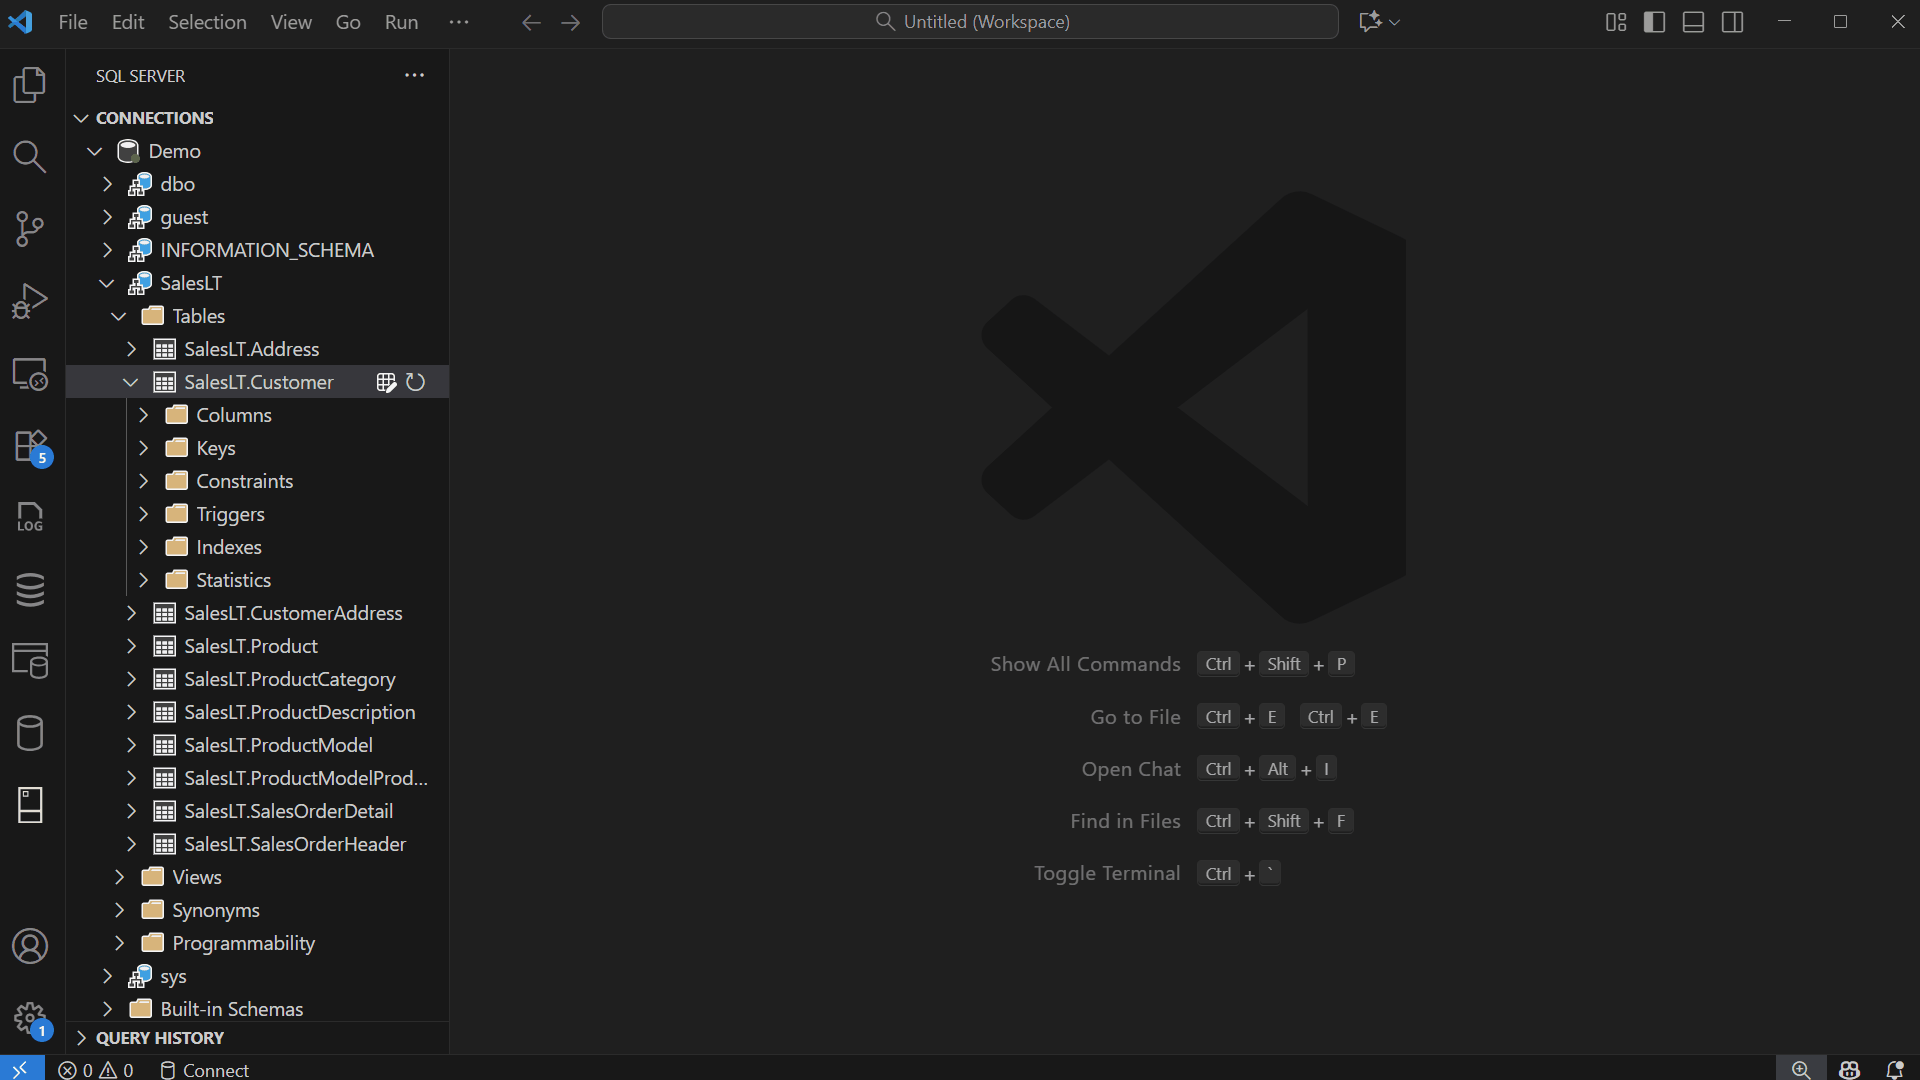
Task: Collapse the CONNECTIONS section
Action: (81, 118)
